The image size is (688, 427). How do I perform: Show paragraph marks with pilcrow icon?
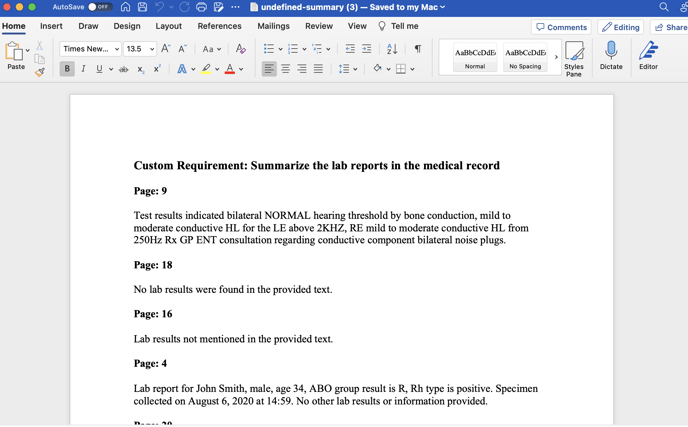point(417,48)
